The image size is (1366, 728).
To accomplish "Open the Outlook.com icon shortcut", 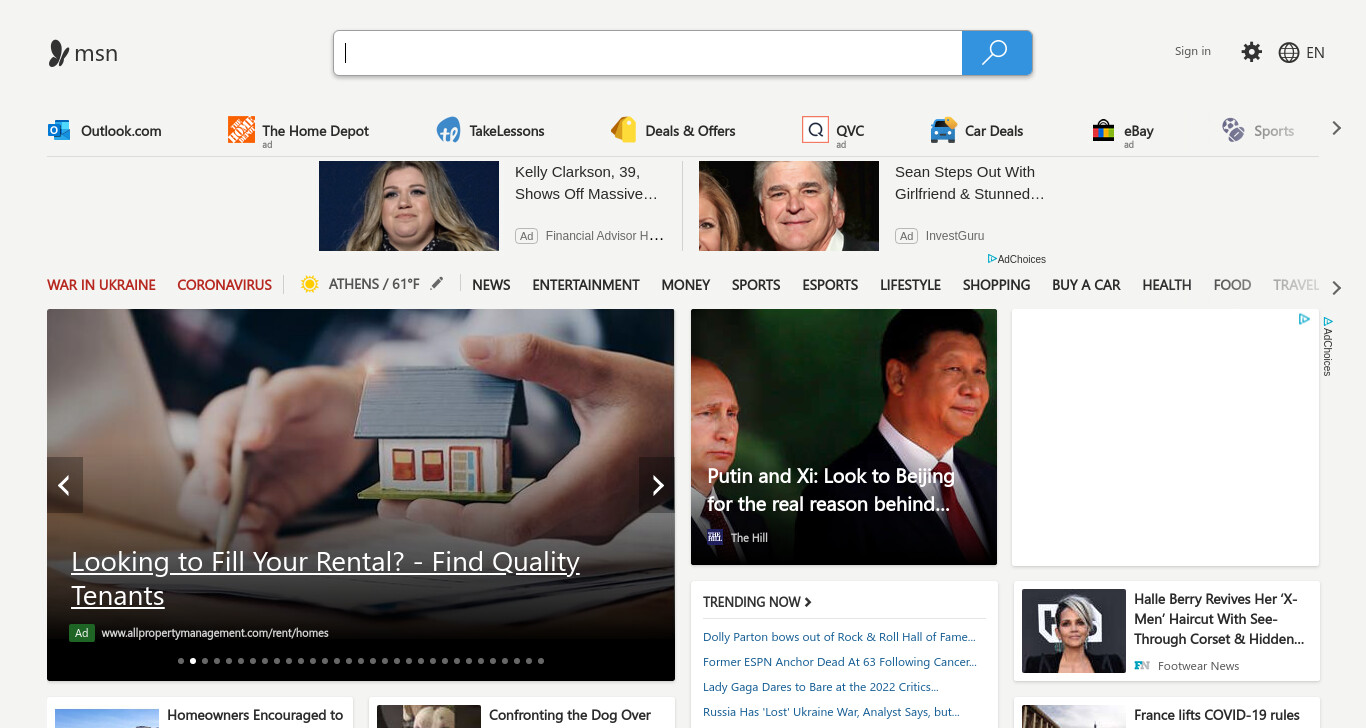I will (59, 130).
